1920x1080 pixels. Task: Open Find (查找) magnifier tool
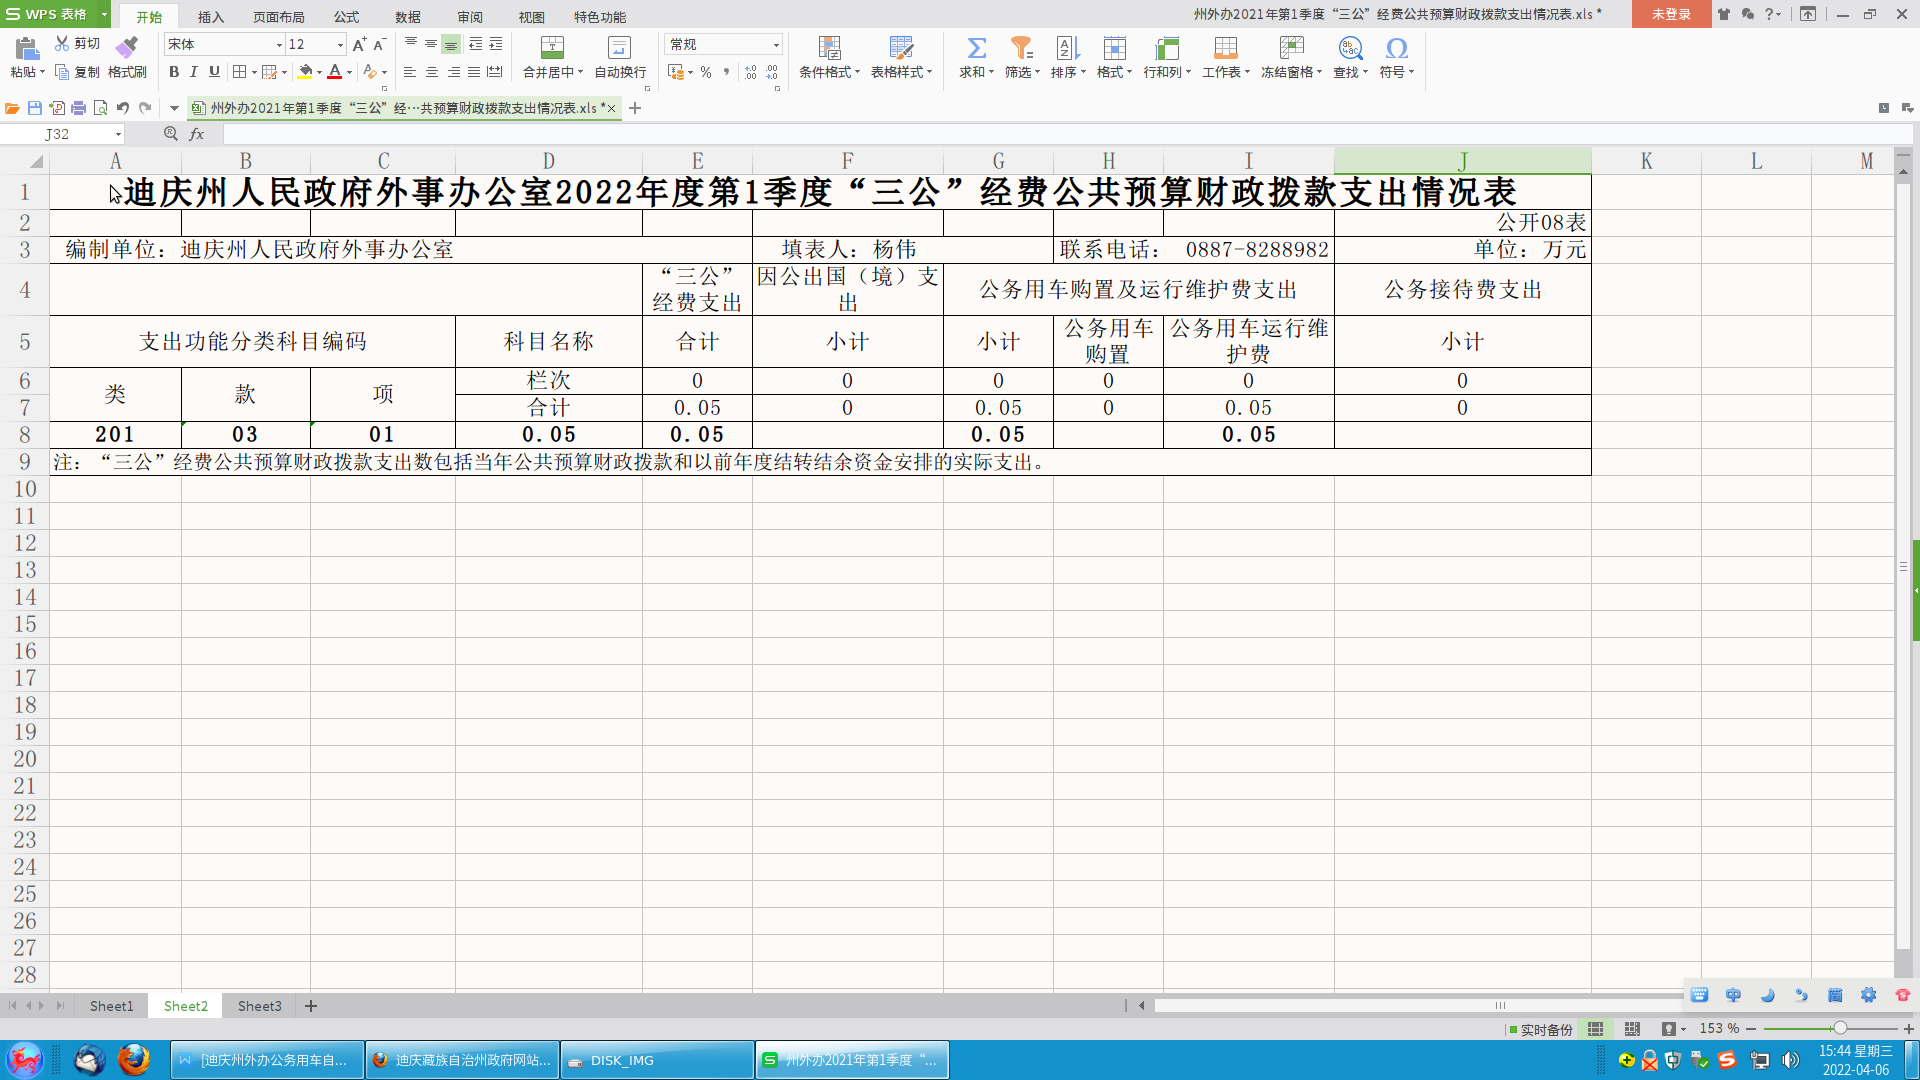click(x=1350, y=48)
